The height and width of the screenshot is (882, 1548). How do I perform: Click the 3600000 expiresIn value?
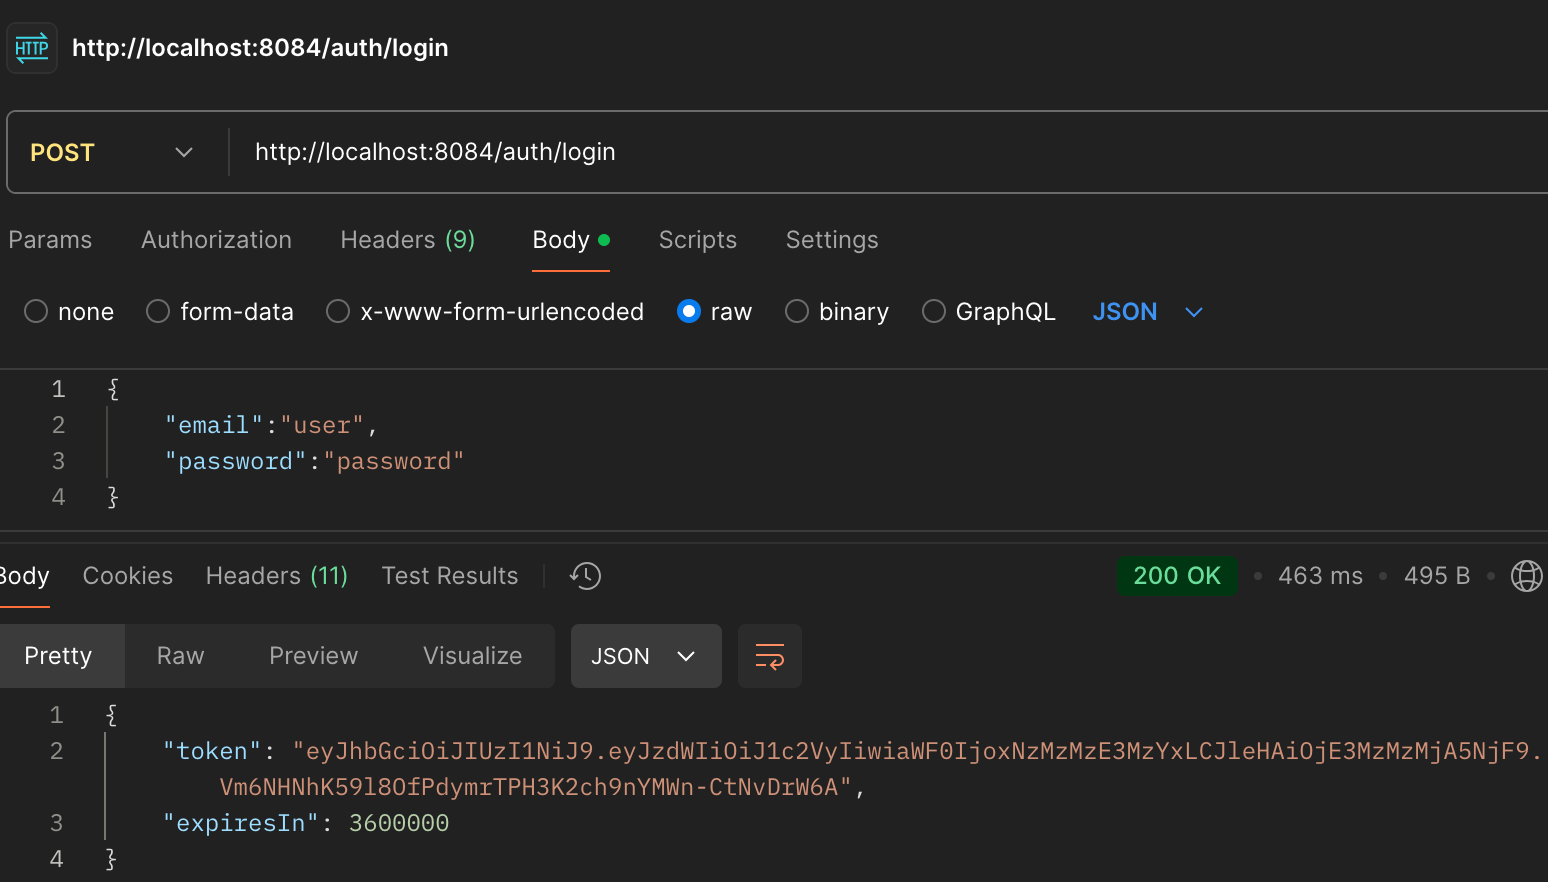pos(399,824)
